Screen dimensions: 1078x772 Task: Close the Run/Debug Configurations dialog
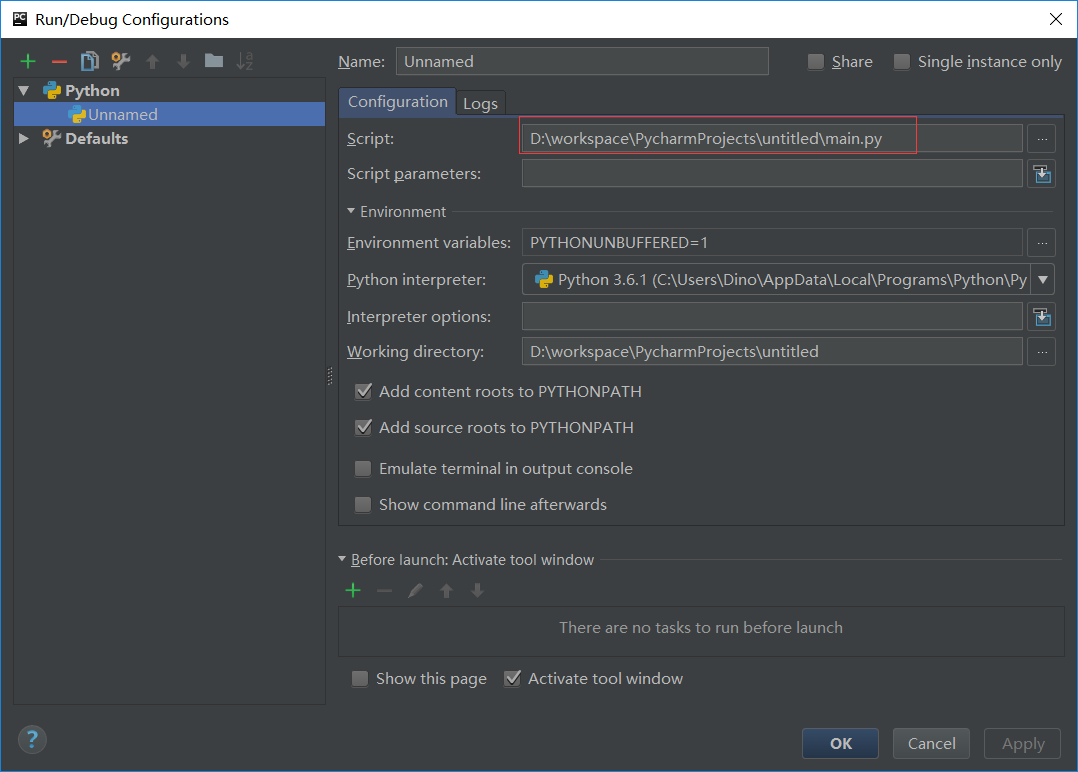tap(1056, 19)
